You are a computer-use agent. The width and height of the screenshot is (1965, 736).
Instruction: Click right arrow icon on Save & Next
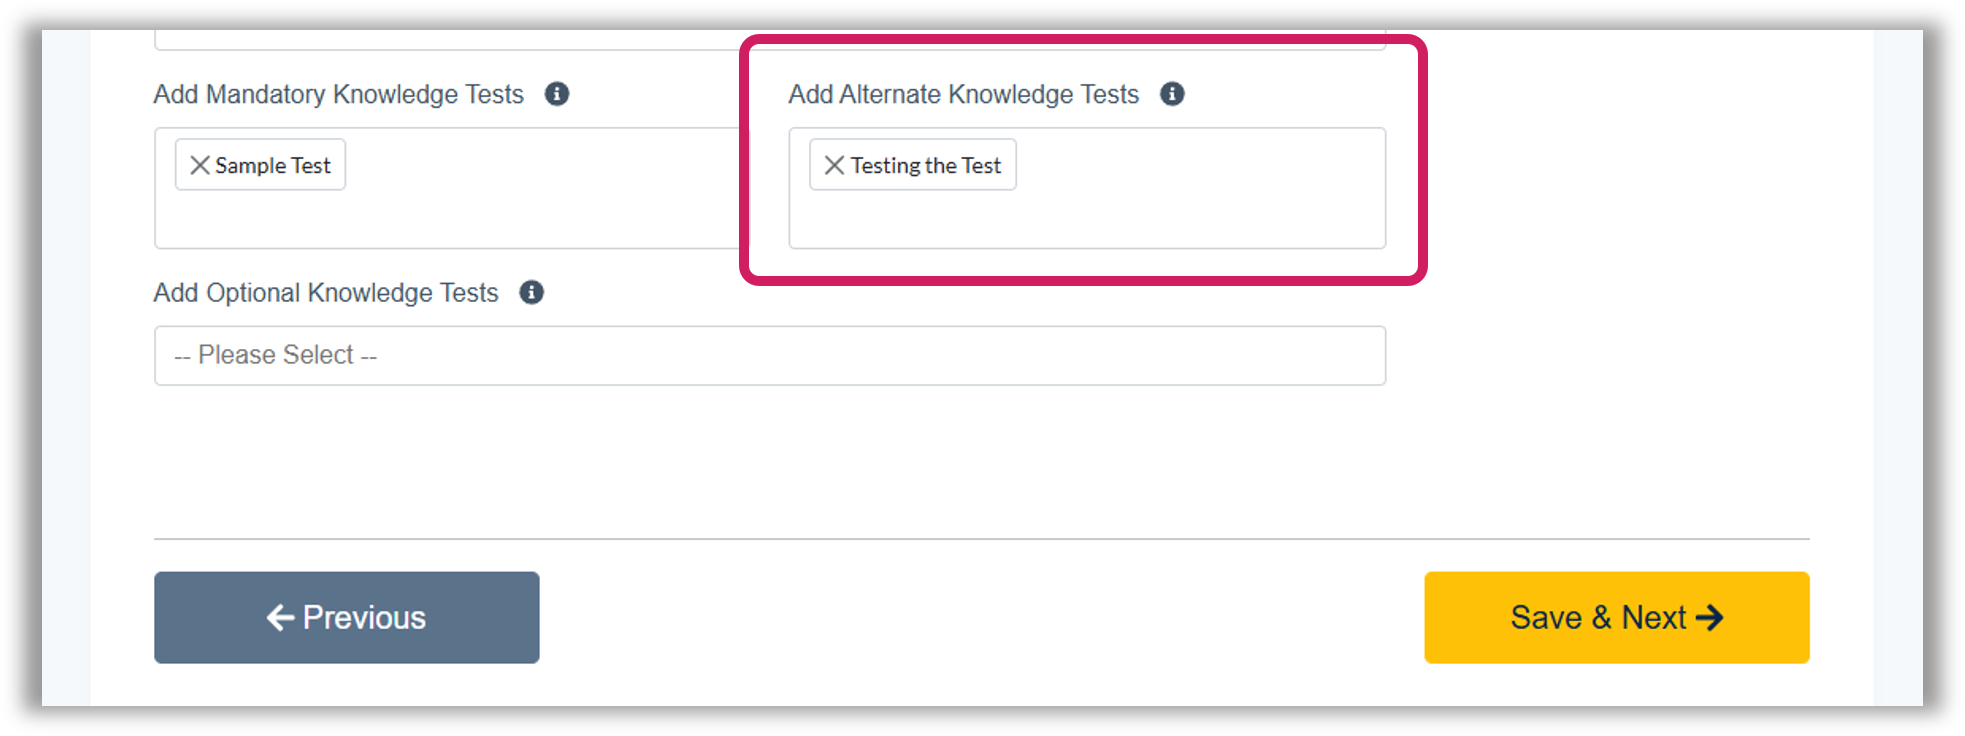[1709, 617]
